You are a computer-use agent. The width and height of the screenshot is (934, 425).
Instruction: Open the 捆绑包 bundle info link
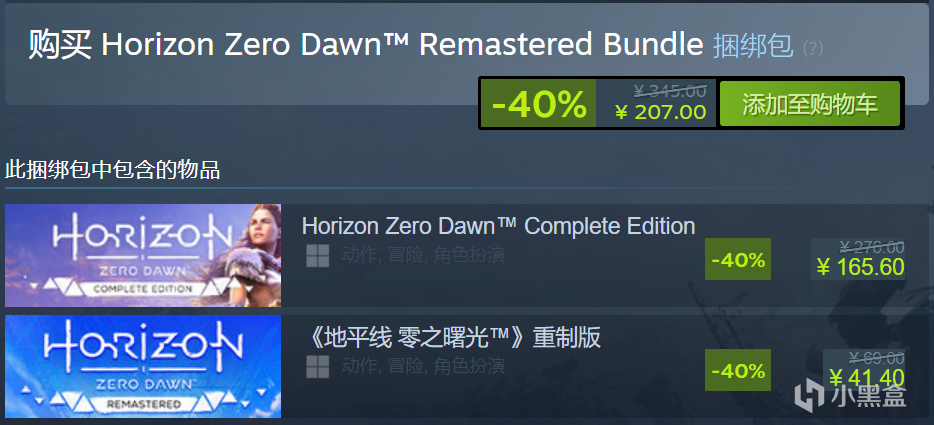(x=753, y=45)
